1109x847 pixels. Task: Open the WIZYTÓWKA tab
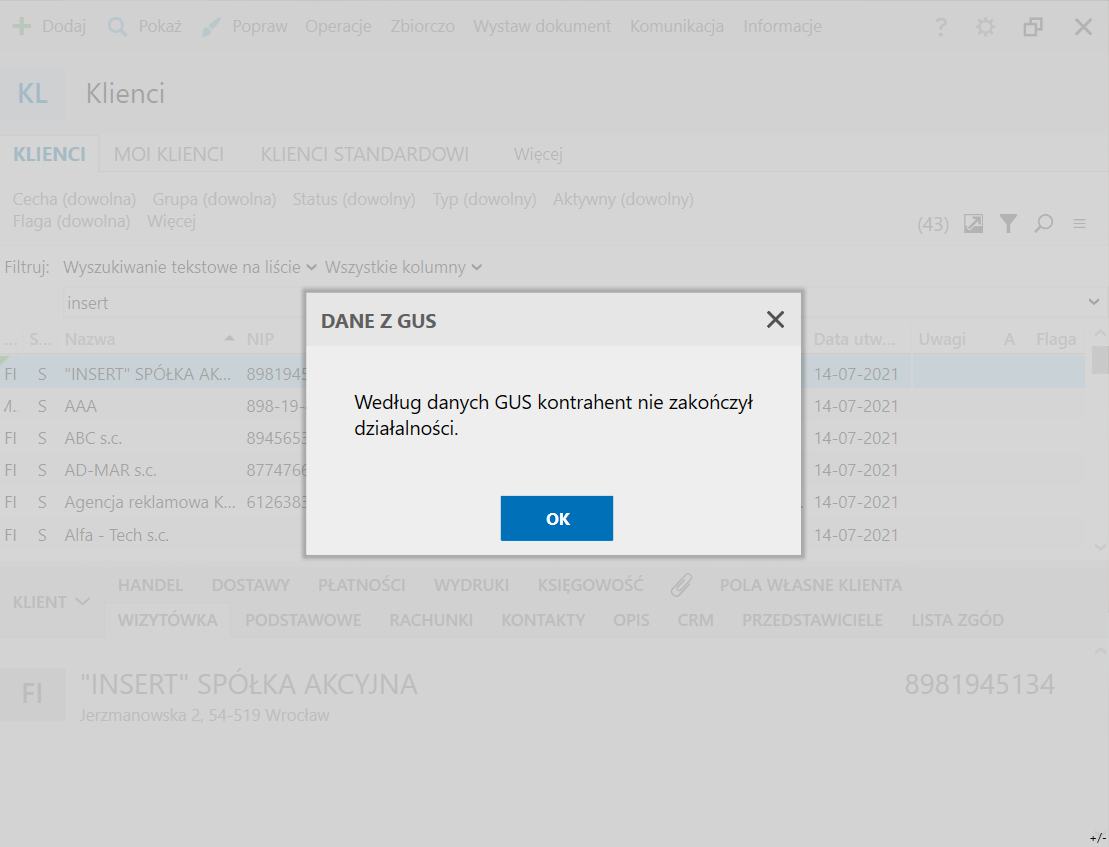pyautogui.click(x=168, y=620)
